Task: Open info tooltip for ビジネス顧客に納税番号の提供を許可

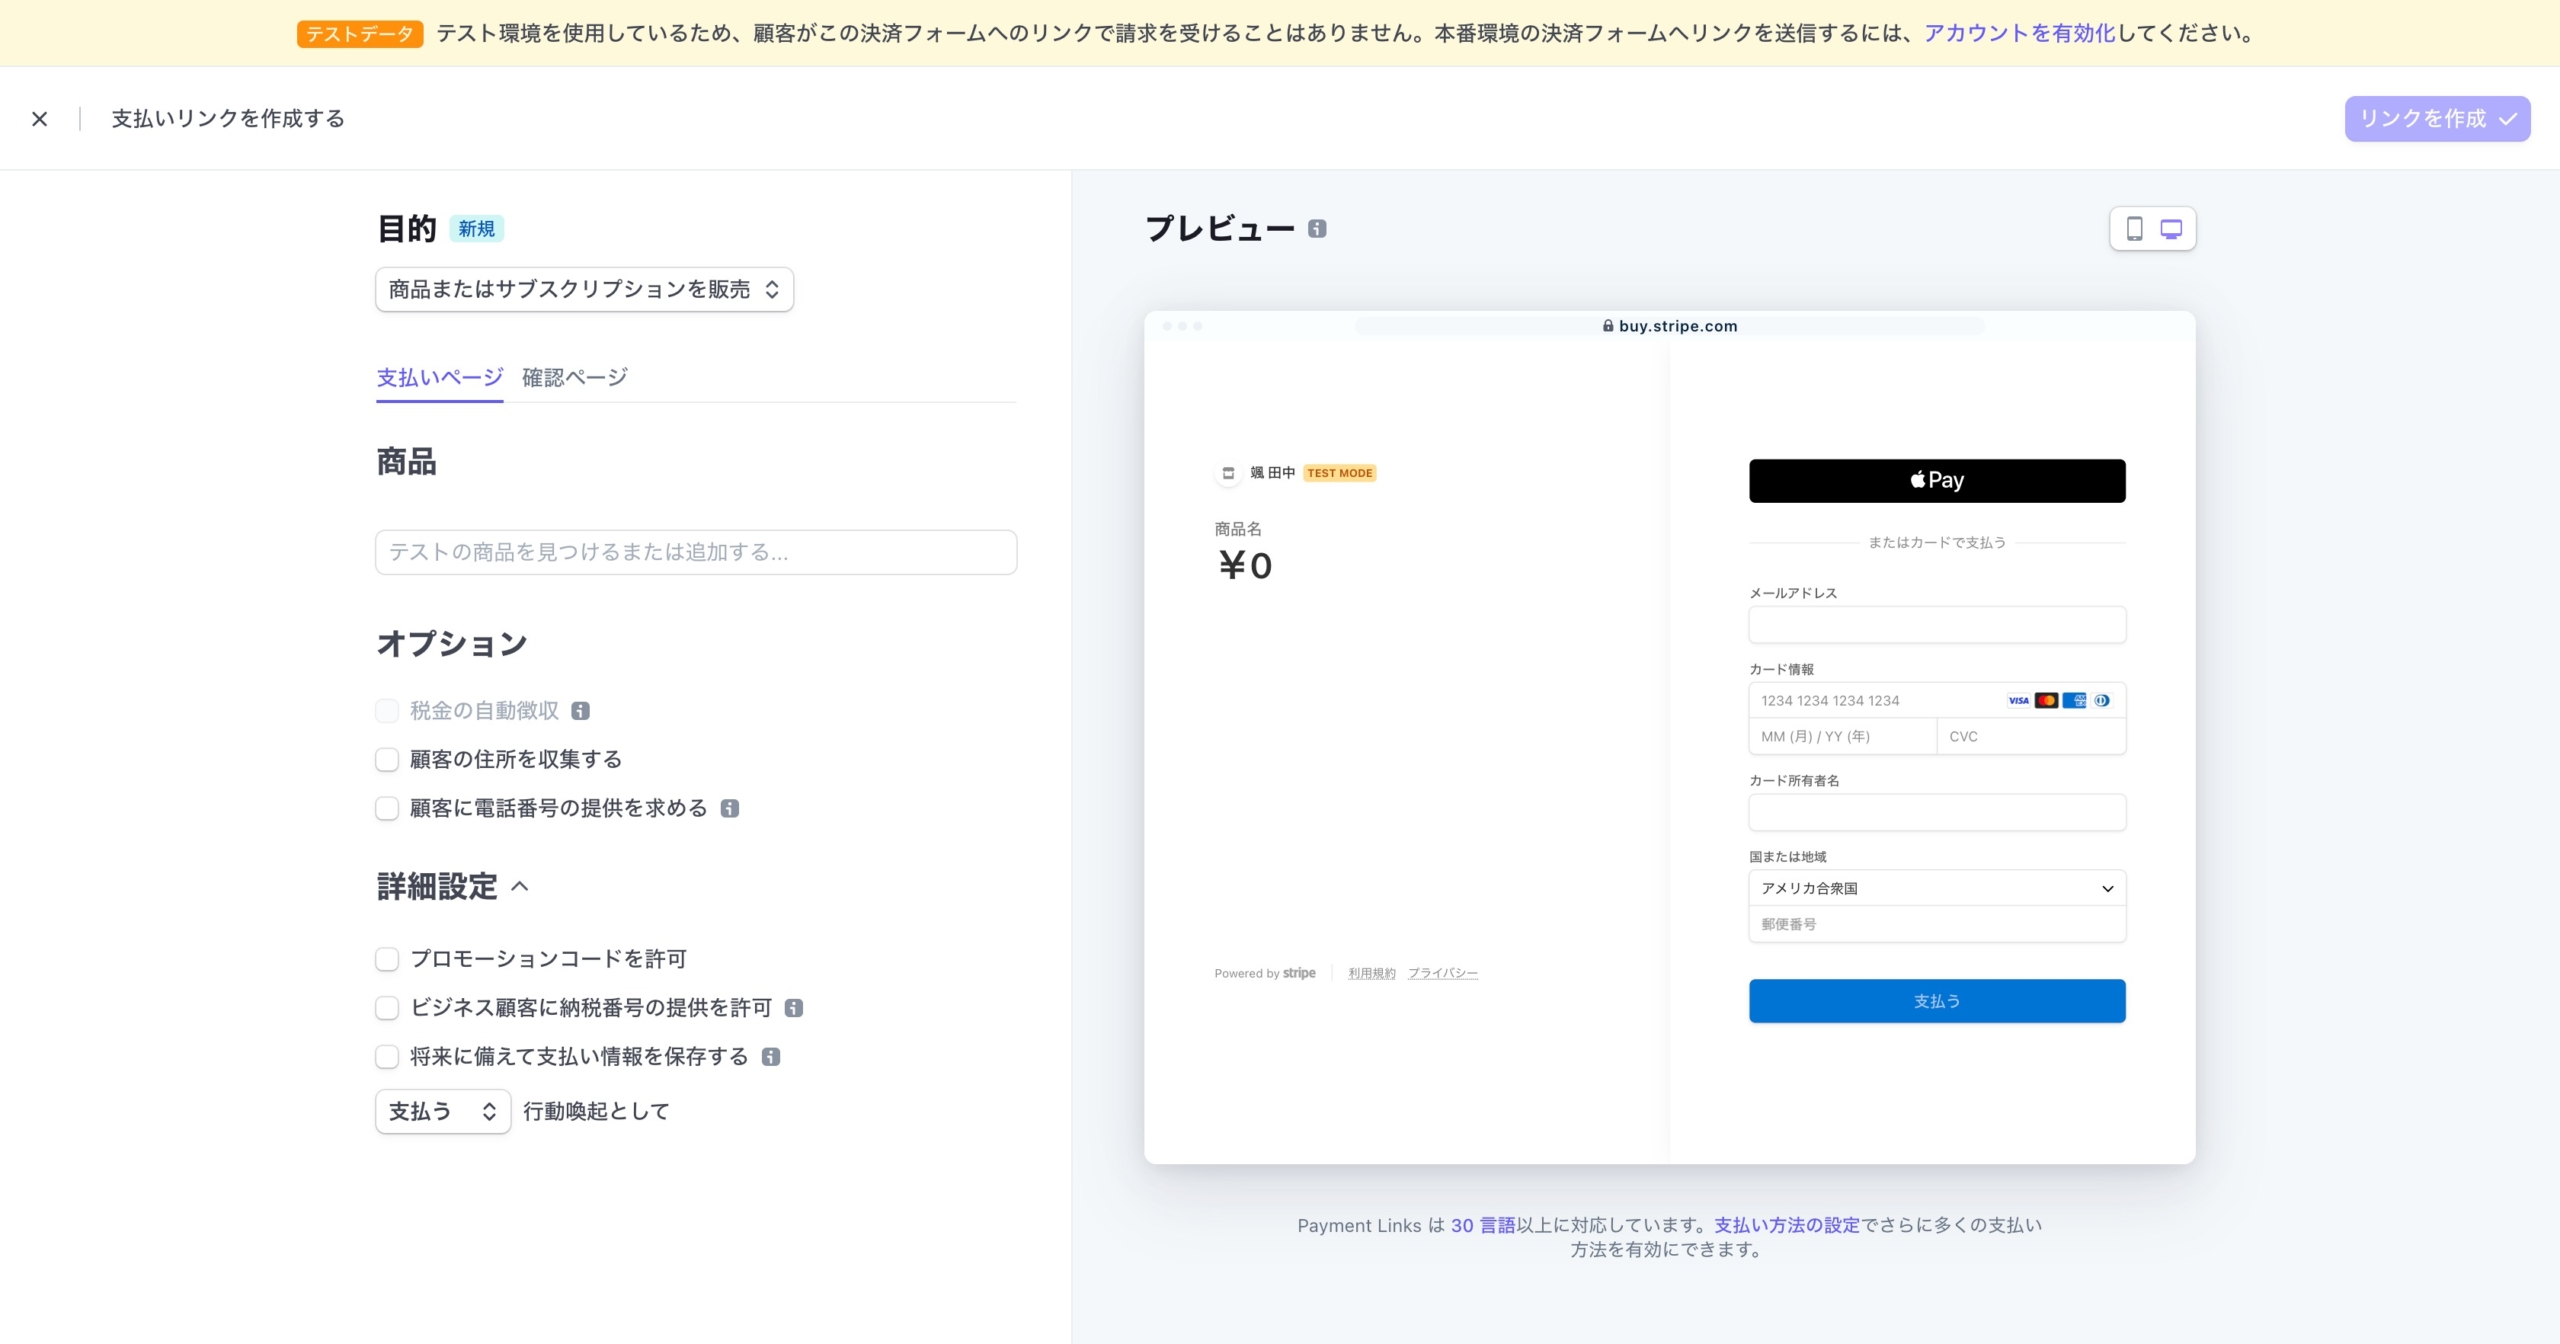Action: tap(793, 1008)
